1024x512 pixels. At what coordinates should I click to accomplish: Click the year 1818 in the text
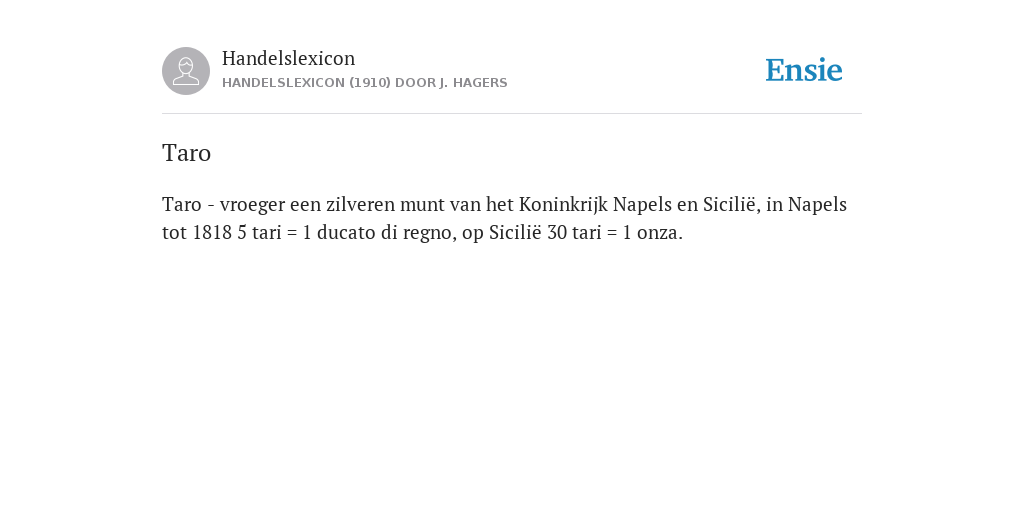212,232
